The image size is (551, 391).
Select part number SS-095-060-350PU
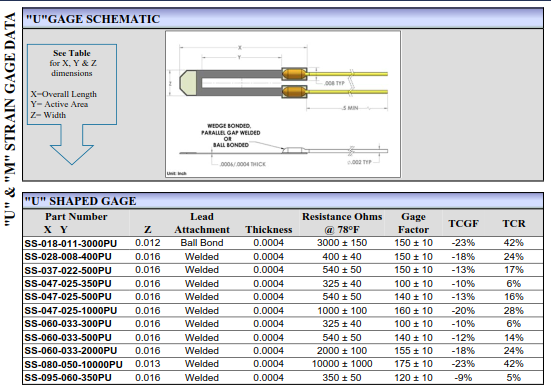68,378
